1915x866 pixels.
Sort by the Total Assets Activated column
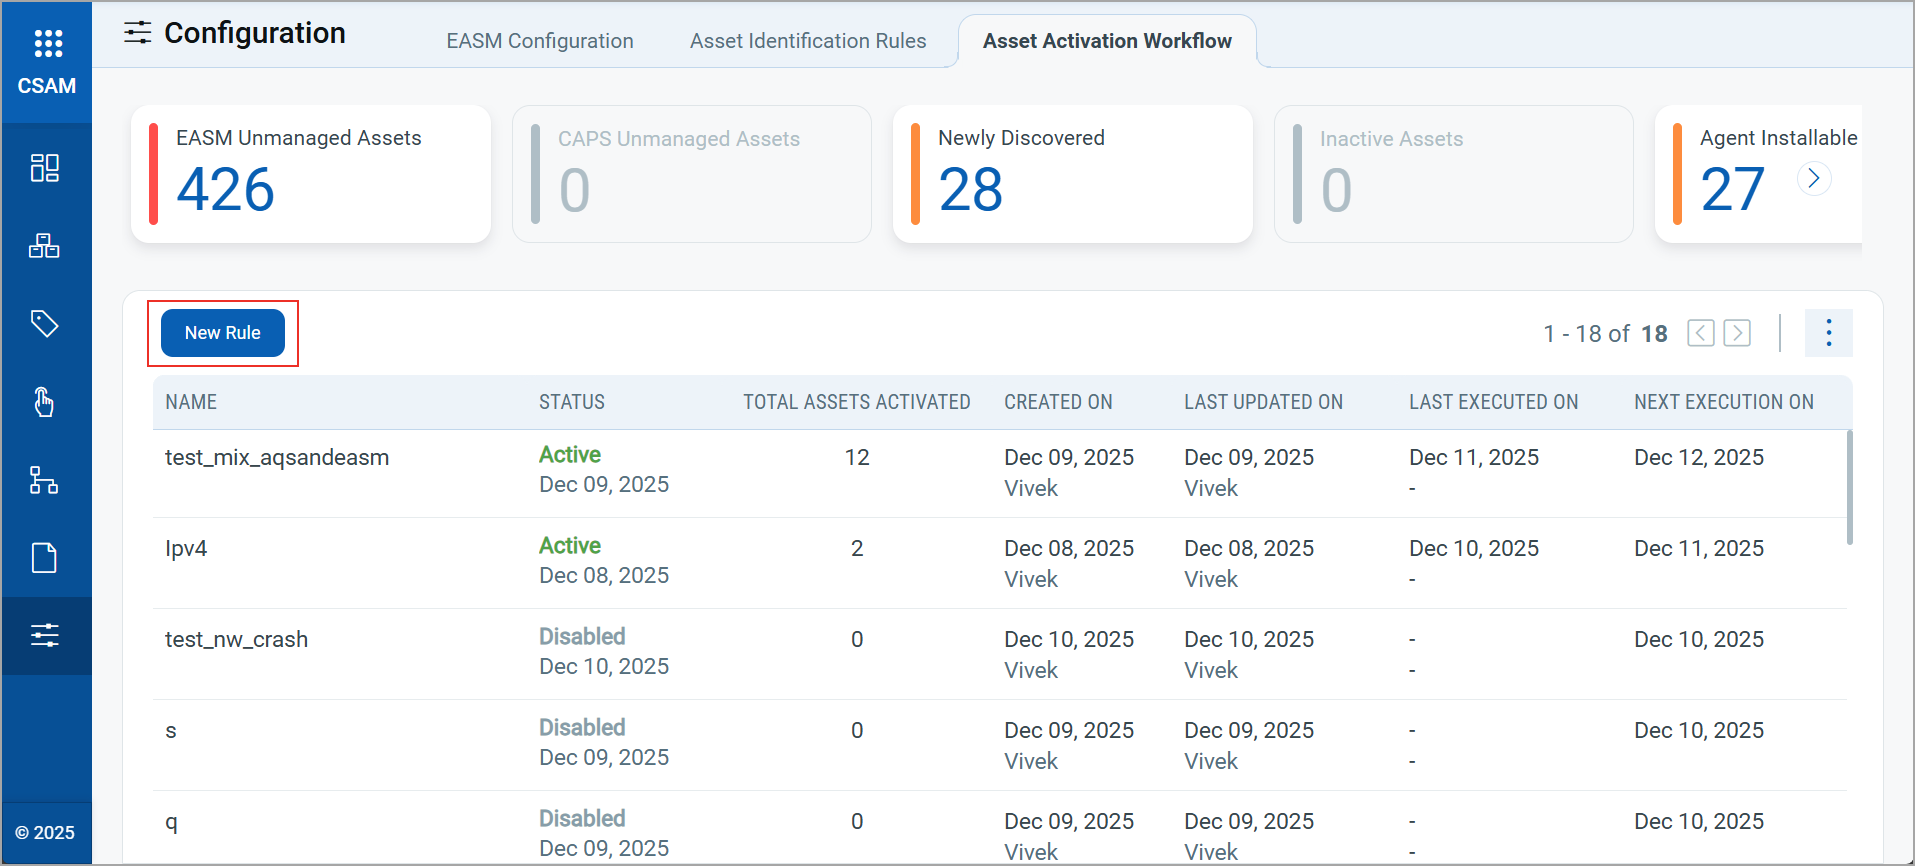tap(856, 402)
